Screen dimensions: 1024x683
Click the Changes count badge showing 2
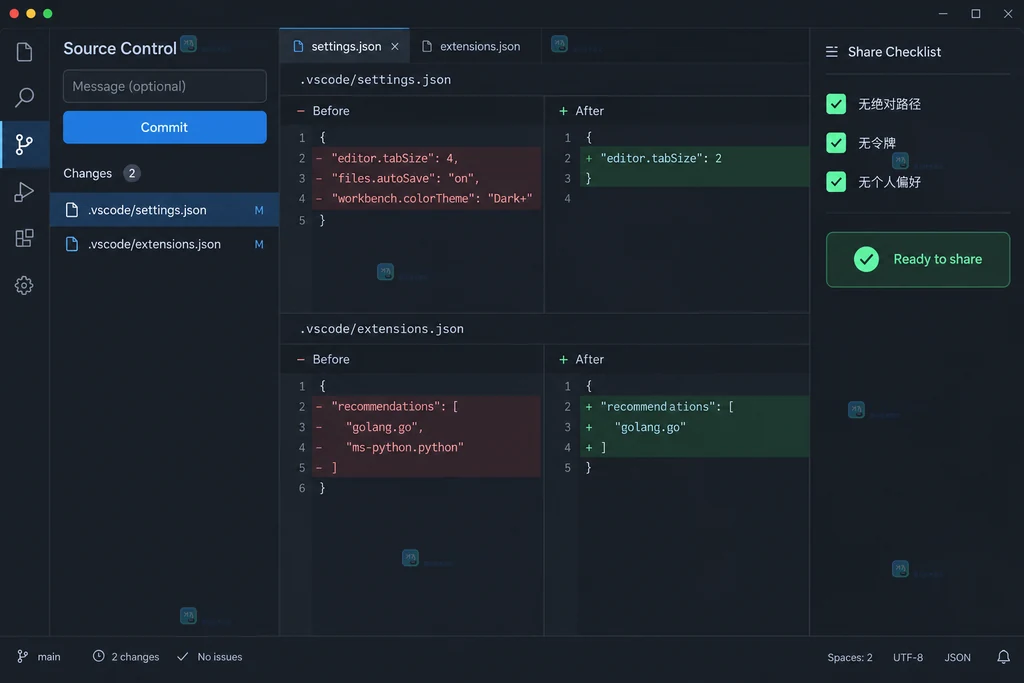tap(131, 173)
